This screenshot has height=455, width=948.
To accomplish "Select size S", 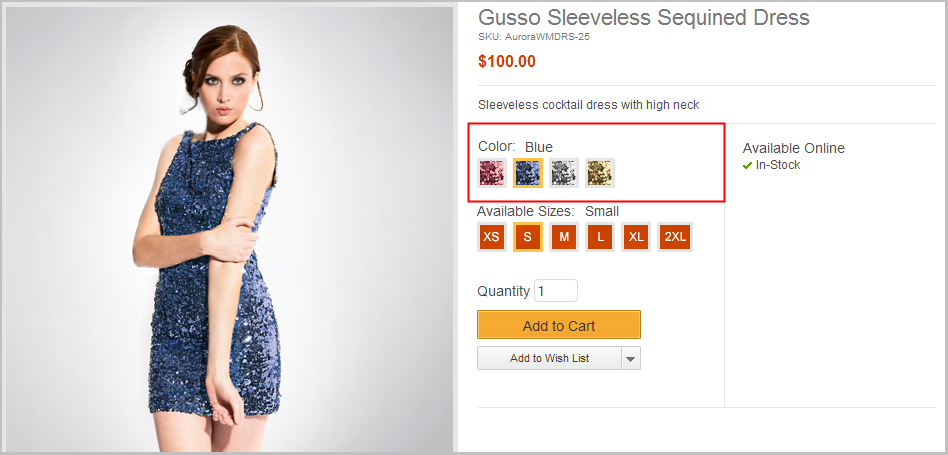I will pyautogui.click(x=528, y=237).
